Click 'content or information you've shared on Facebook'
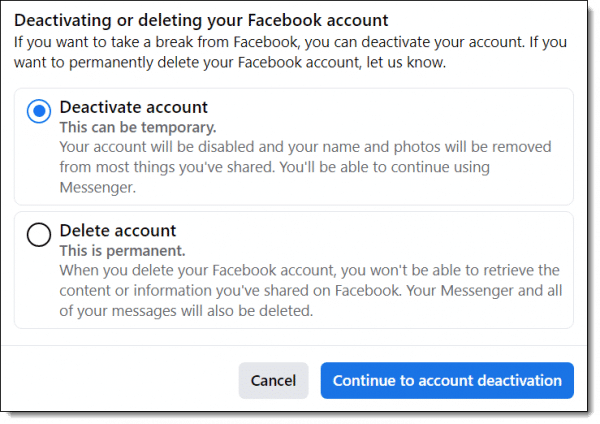The width and height of the screenshot is (600, 424). [230, 291]
